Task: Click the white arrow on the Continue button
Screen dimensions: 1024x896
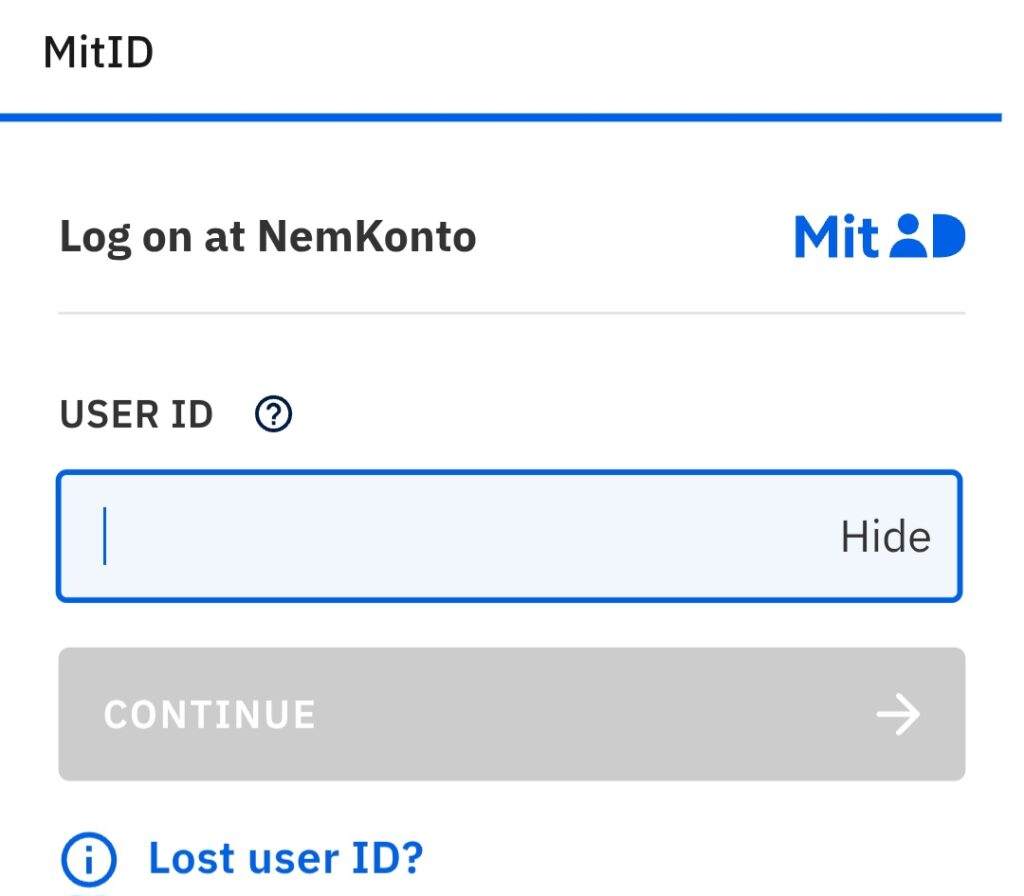Action: 897,715
